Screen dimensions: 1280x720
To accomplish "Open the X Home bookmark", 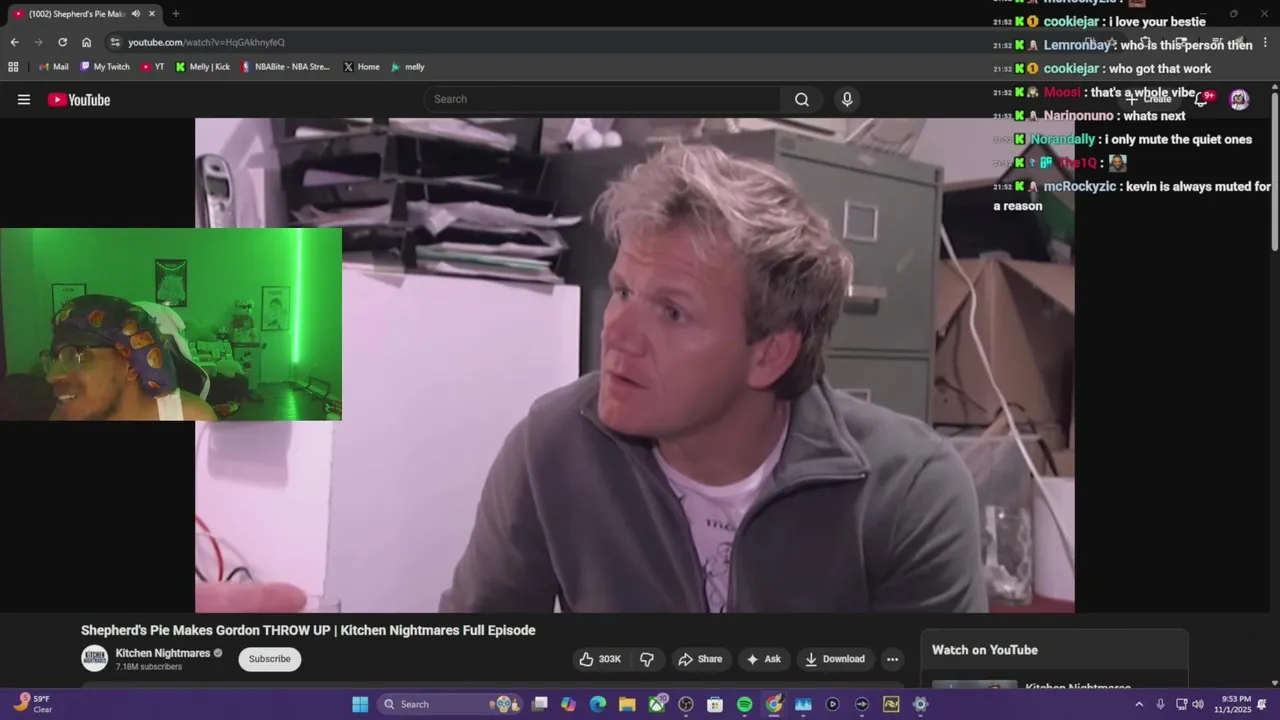I will click(361, 67).
